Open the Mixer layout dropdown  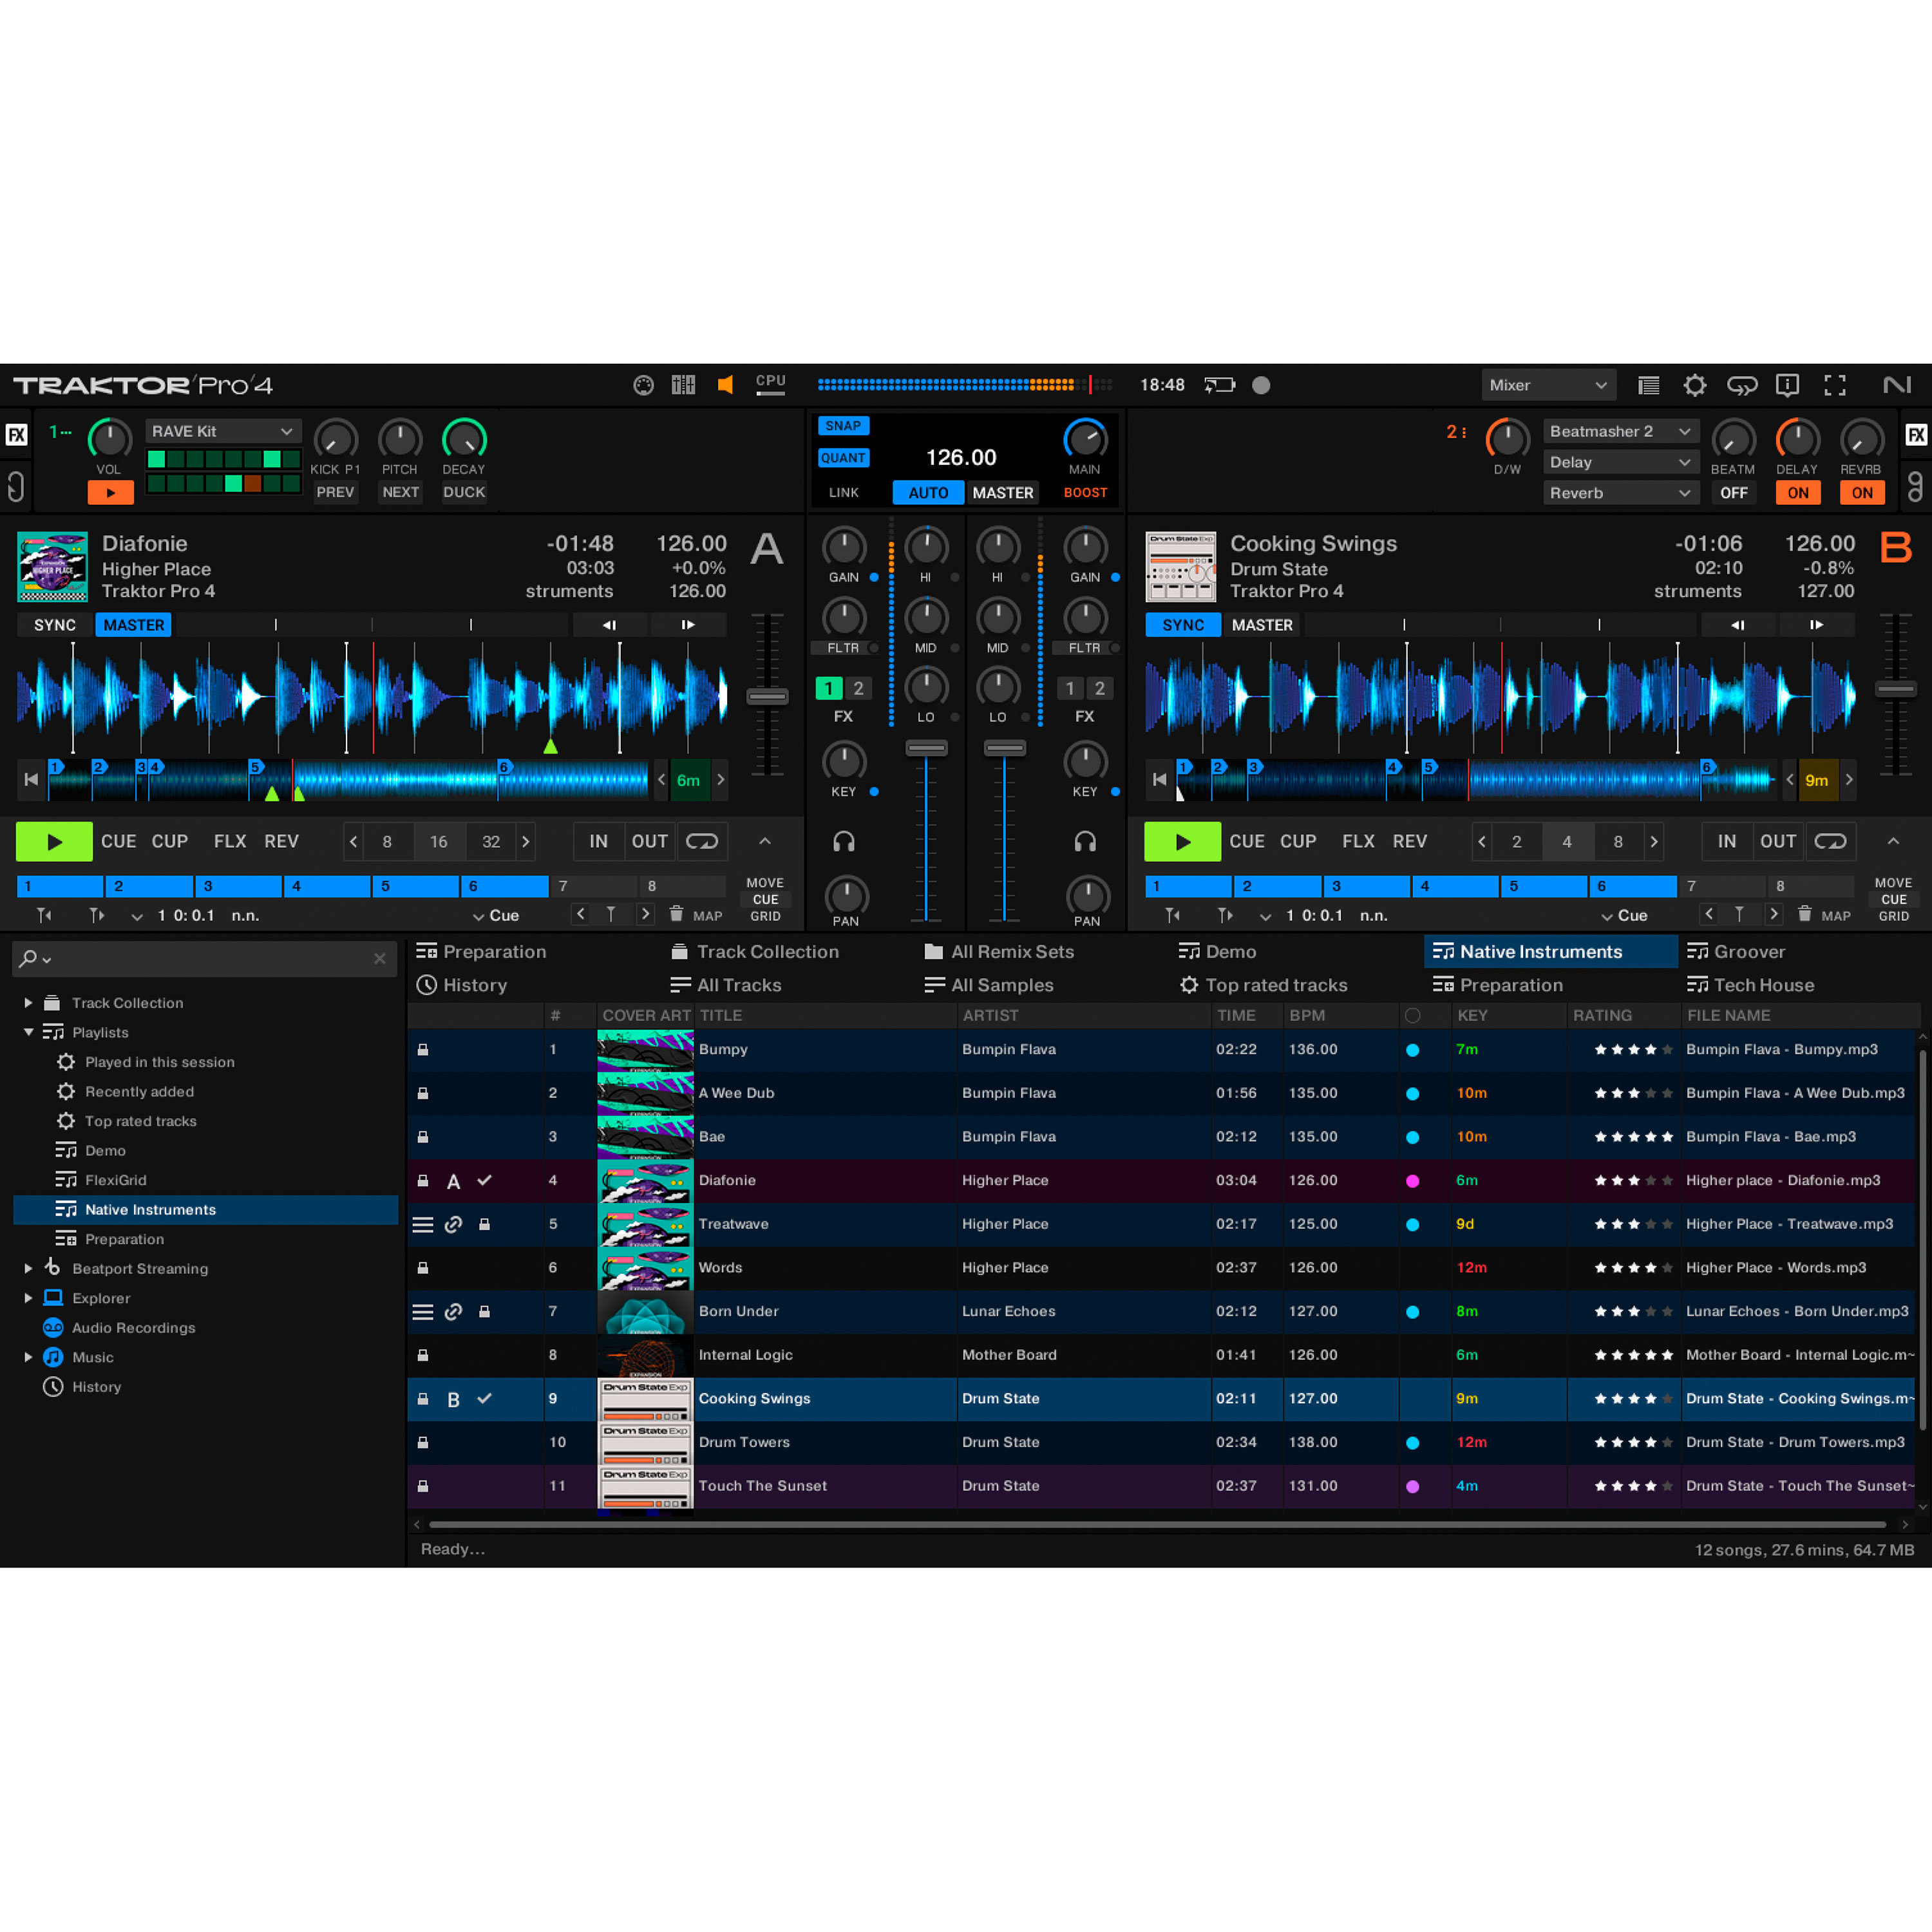[x=1547, y=385]
